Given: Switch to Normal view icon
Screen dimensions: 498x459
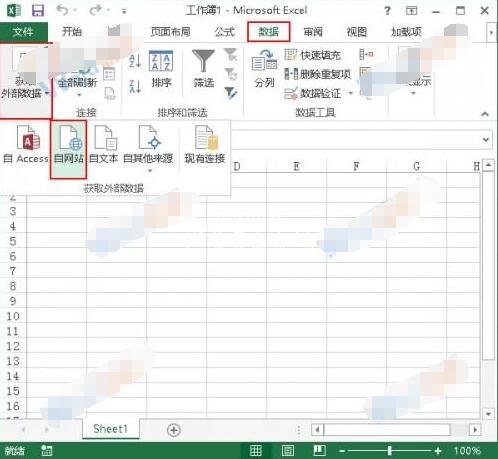Looking at the screenshot, I should point(256,451).
